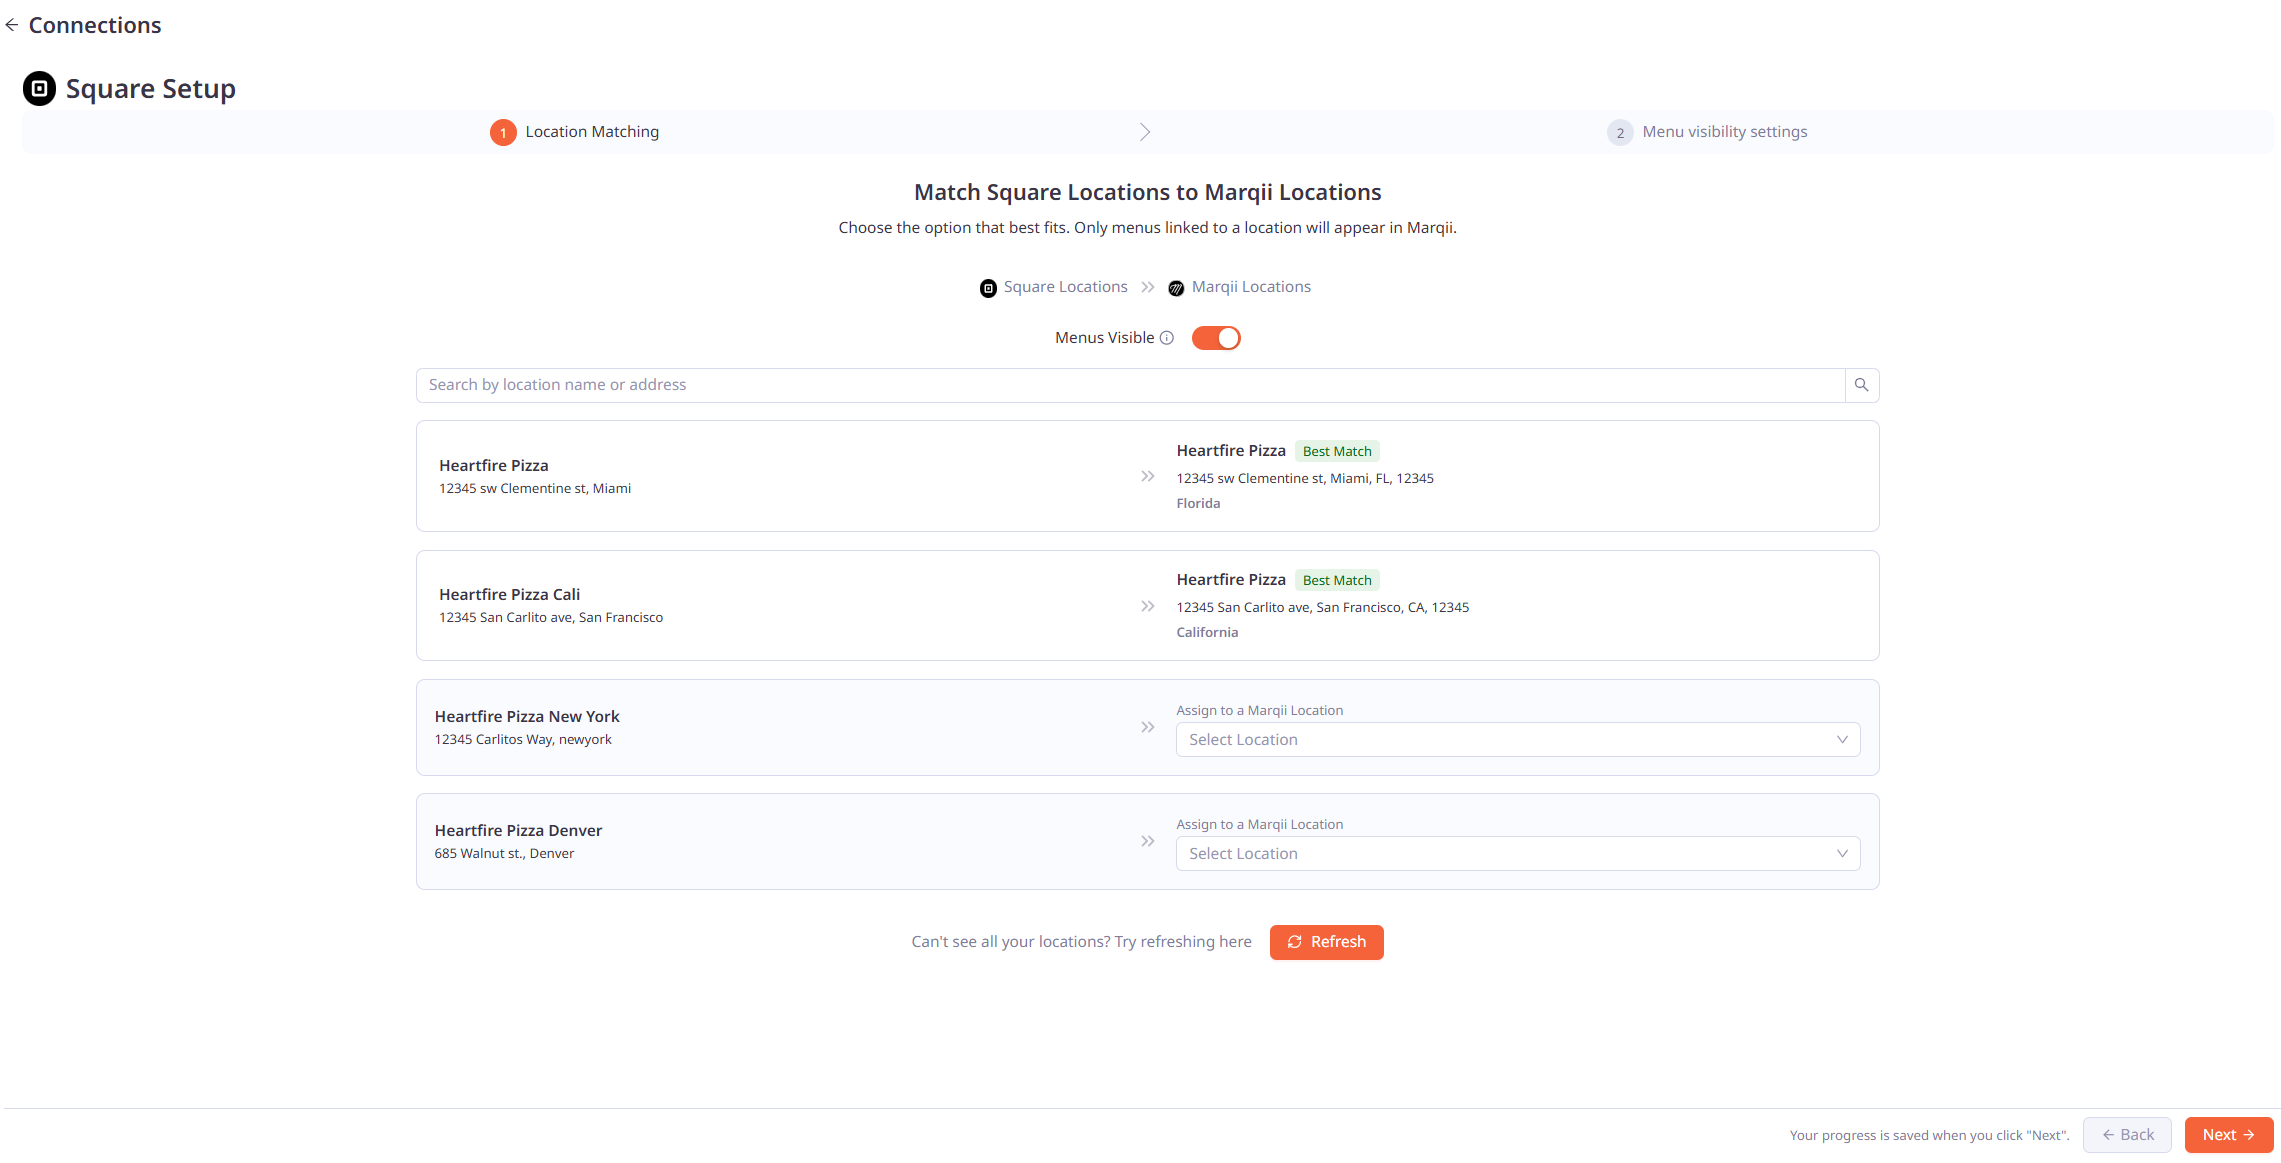
Task: Click 'Marqii Locations' header label
Action: [1251, 287]
